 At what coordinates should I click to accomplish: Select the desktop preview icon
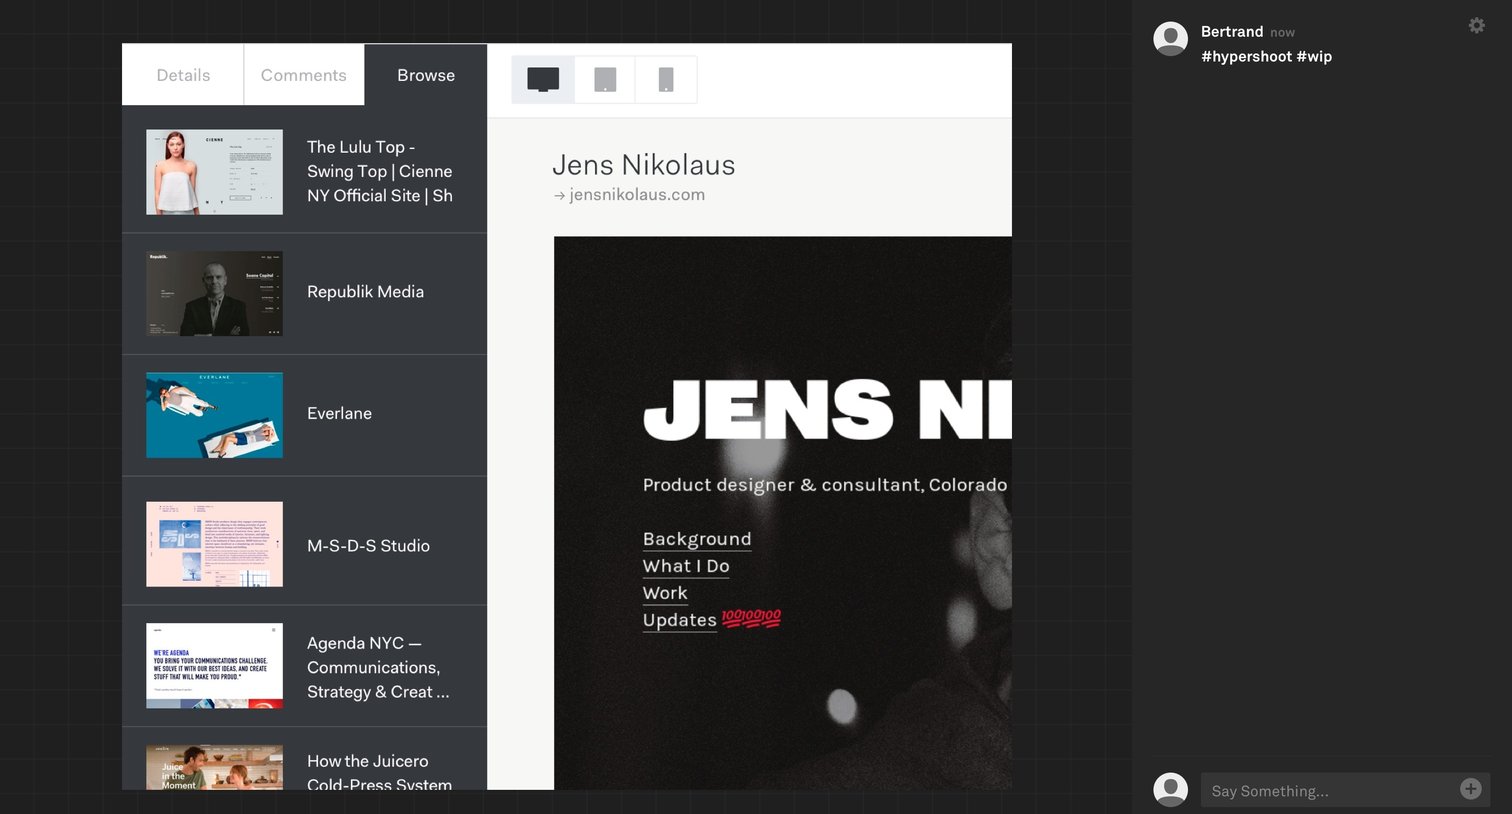click(543, 79)
